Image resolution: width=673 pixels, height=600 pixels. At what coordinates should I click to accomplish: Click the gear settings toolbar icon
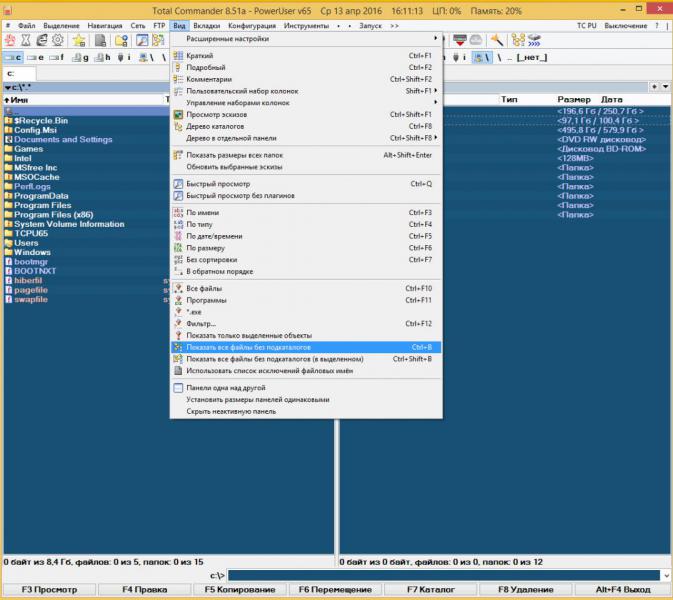pyautogui.click(x=58, y=40)
